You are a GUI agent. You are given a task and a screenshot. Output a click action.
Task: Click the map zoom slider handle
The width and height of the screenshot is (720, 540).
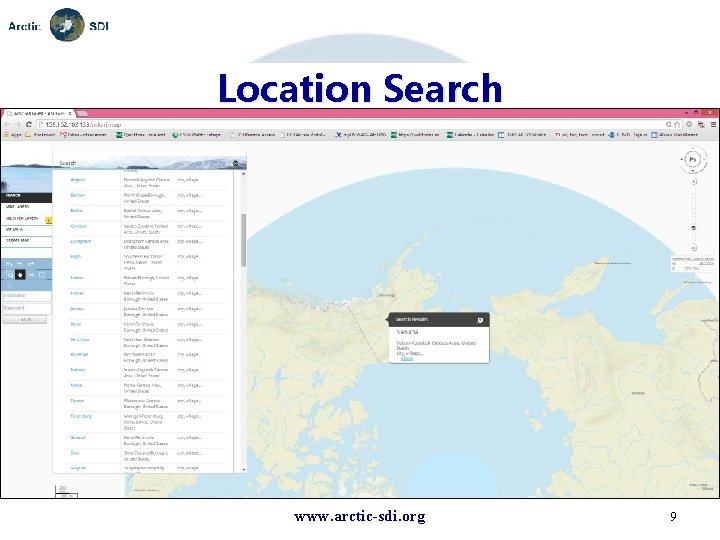point(694,228)
